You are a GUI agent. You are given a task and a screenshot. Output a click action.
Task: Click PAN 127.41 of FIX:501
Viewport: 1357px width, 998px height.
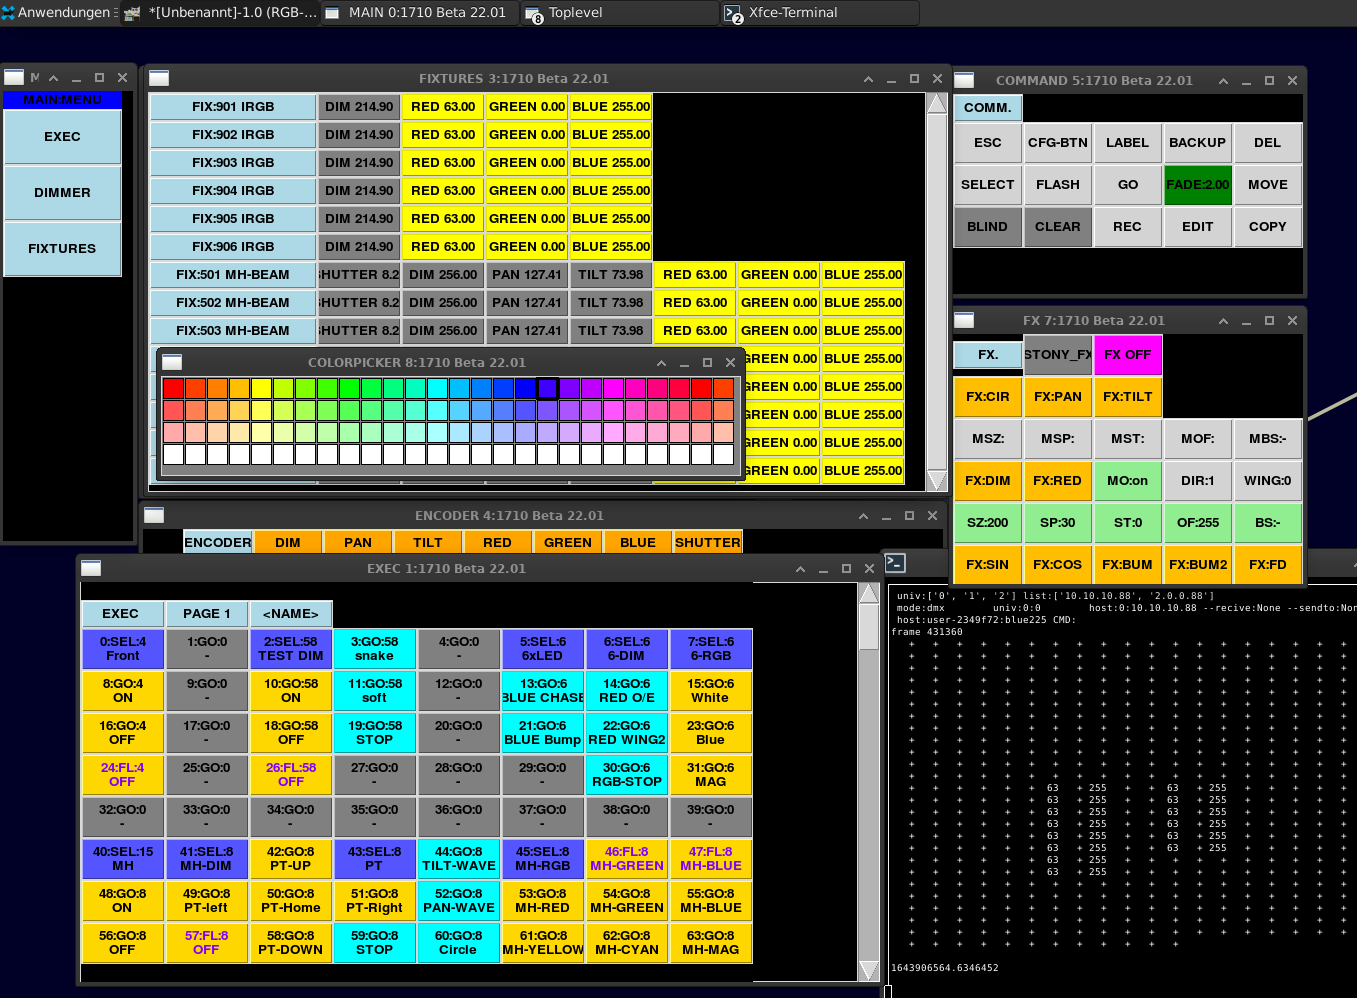point(527,275)
